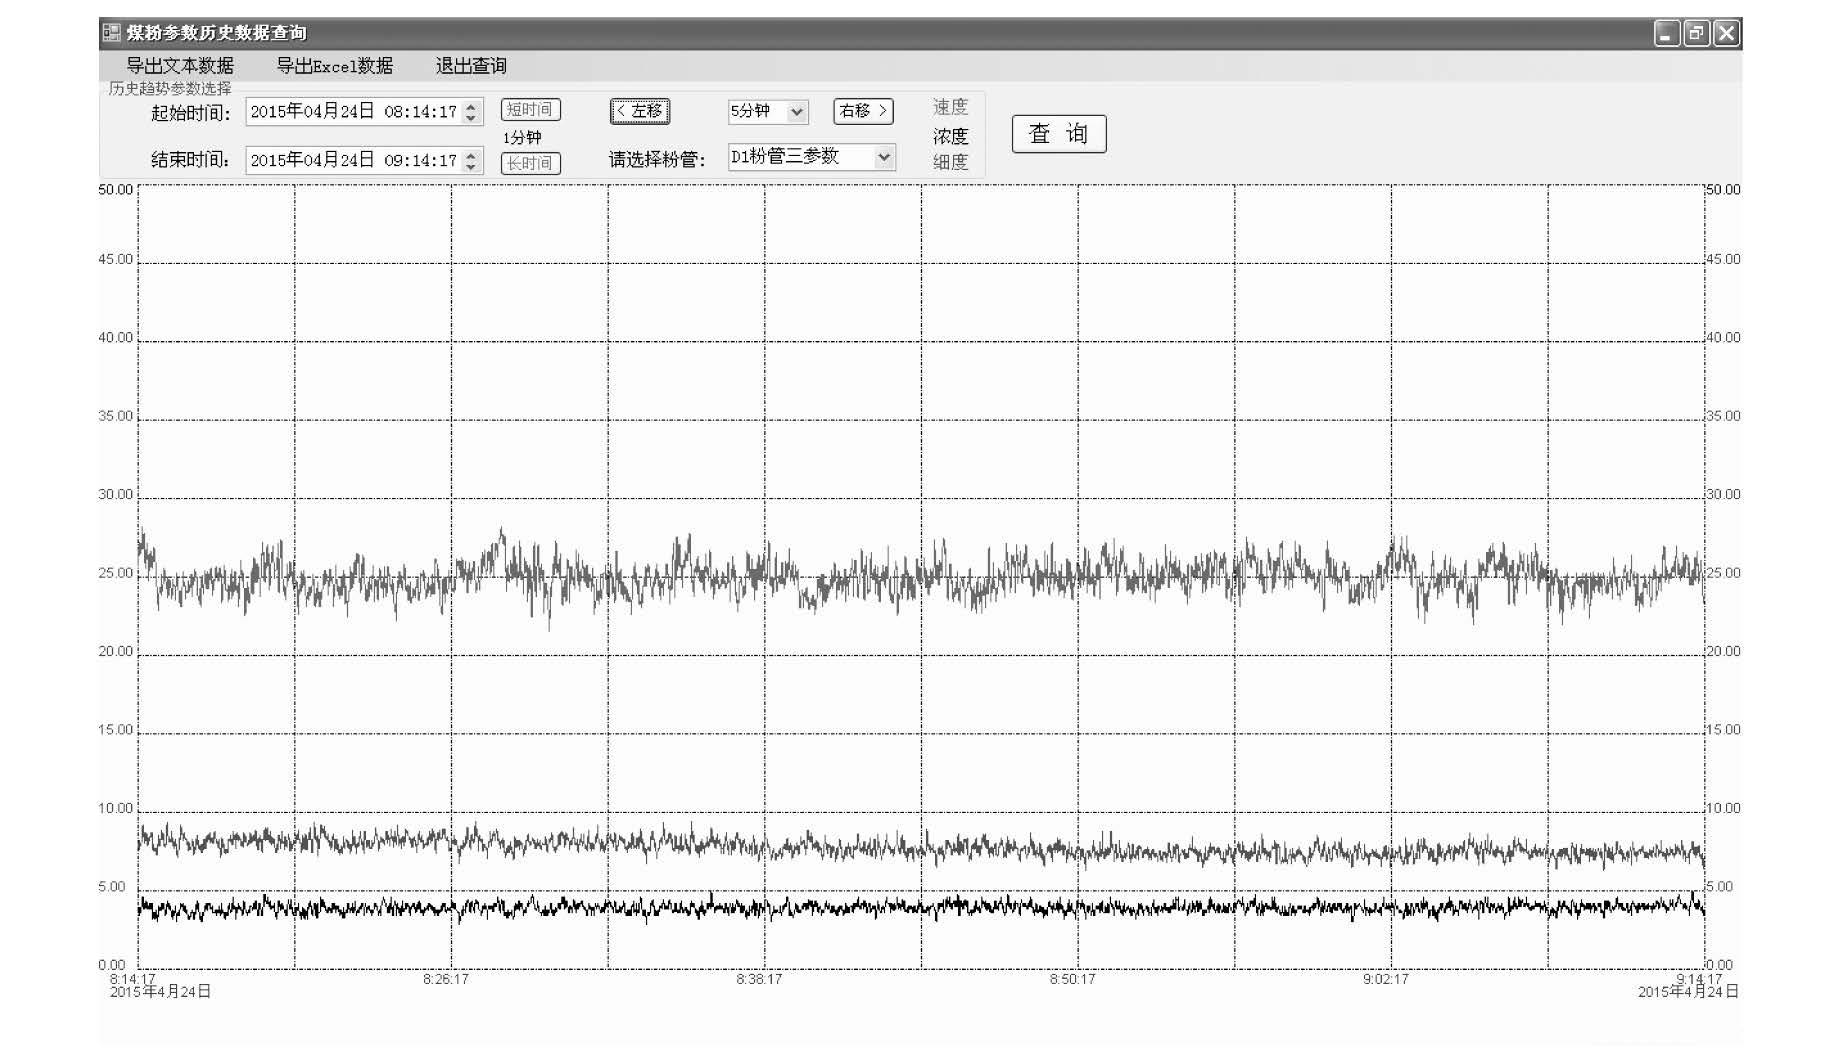Click the 短时间 button
1843x1063 pixels.
coord(530,110)
